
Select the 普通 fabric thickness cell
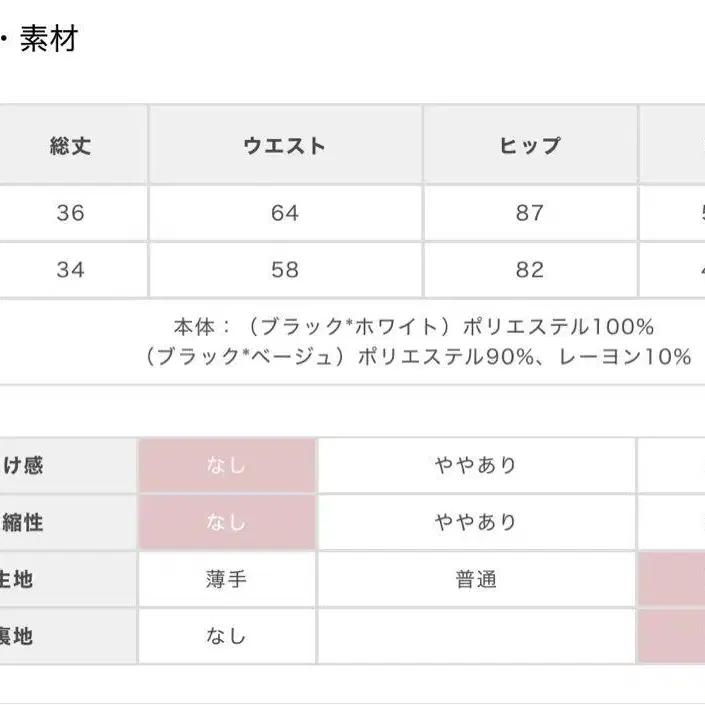coord(475,579)
